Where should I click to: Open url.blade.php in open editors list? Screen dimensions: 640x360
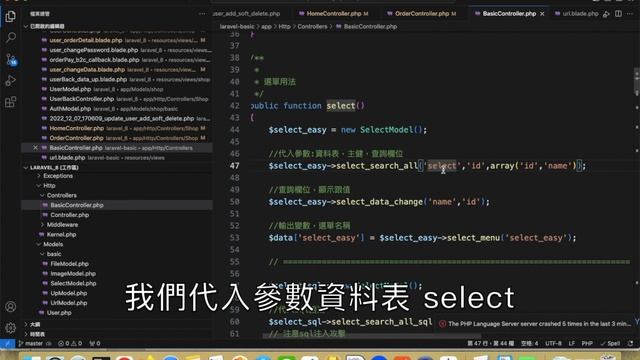[67, 158]
